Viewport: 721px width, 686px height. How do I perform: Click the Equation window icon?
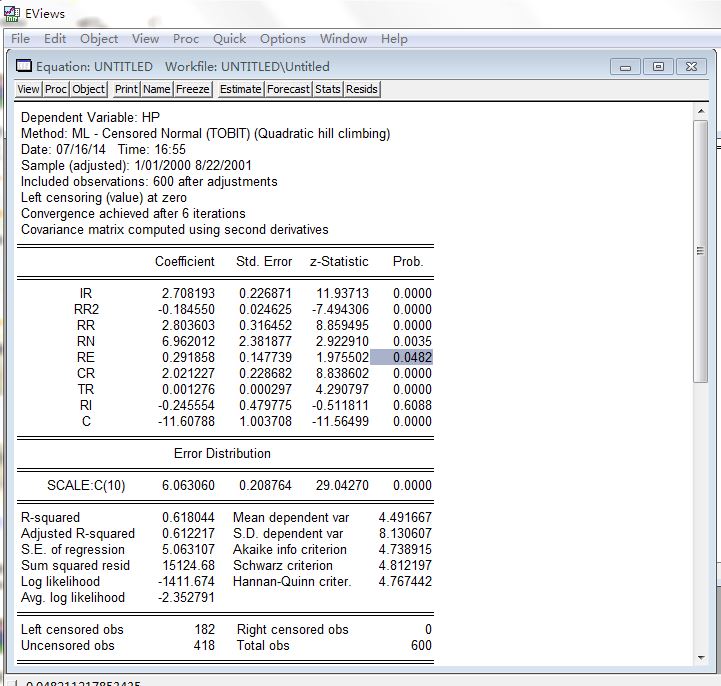coord(24,66)
